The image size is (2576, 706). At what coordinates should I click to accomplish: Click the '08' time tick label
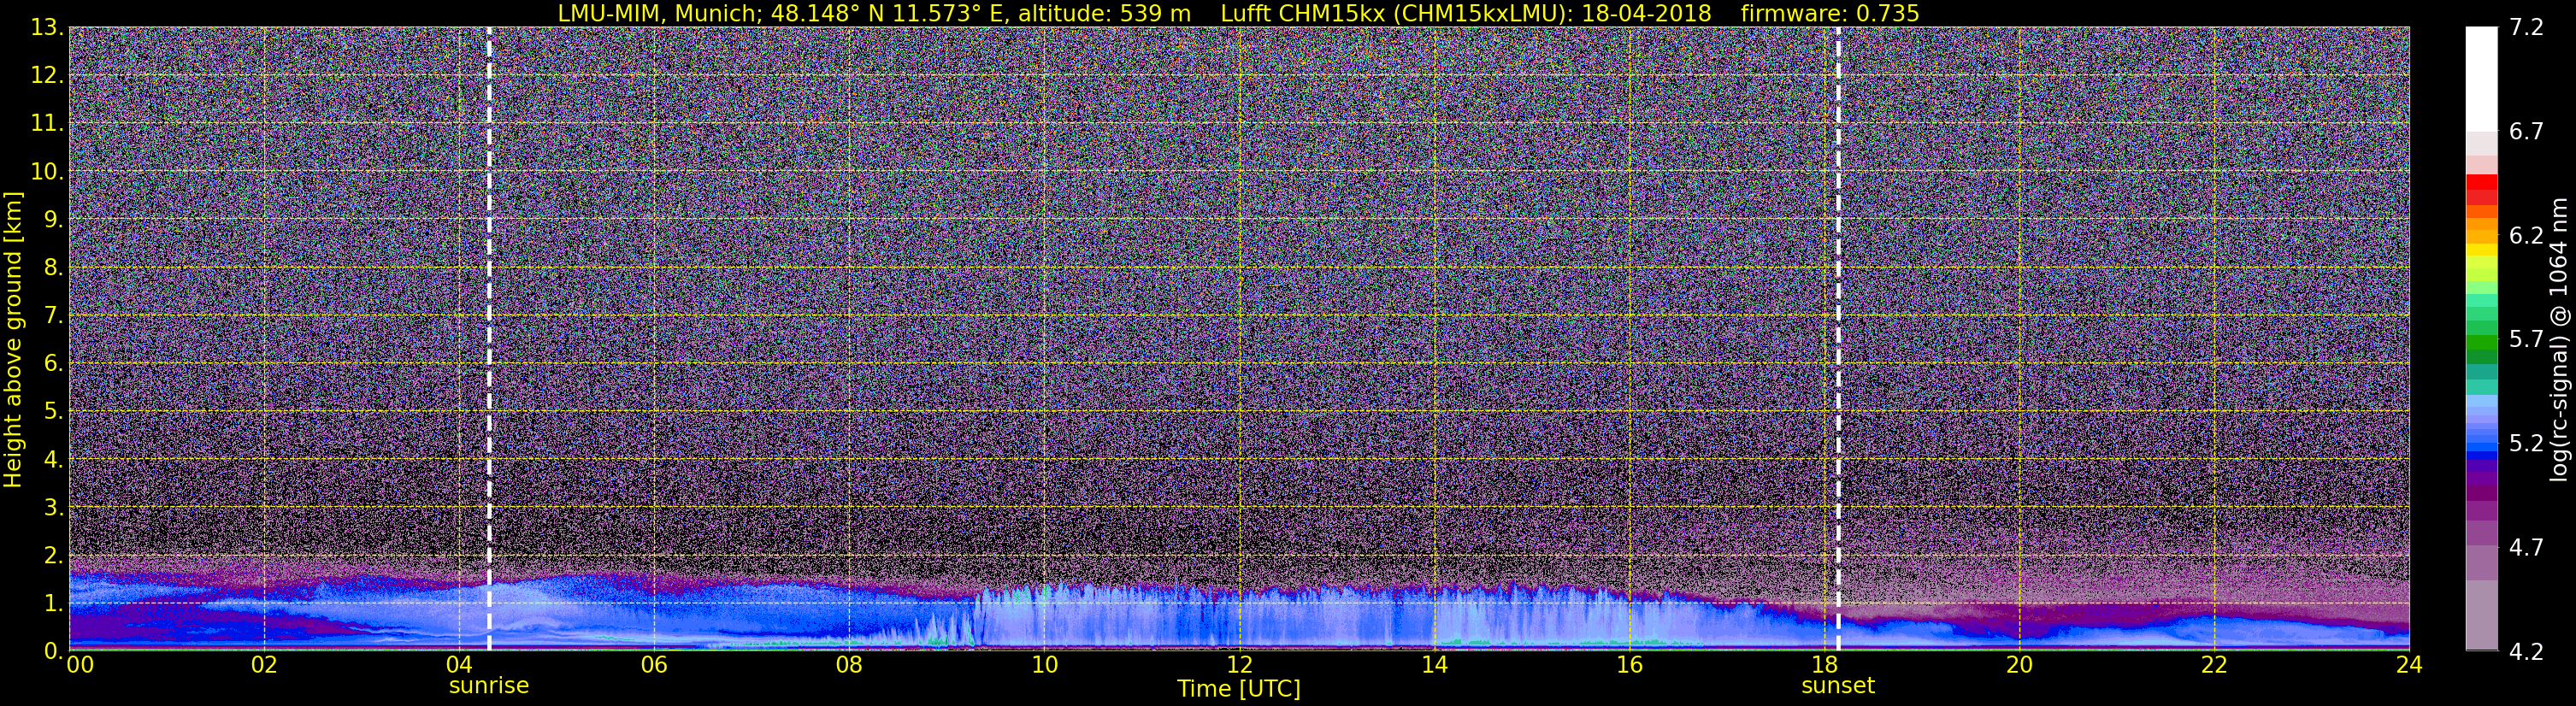pyautogui.click(x=849, y=665)
